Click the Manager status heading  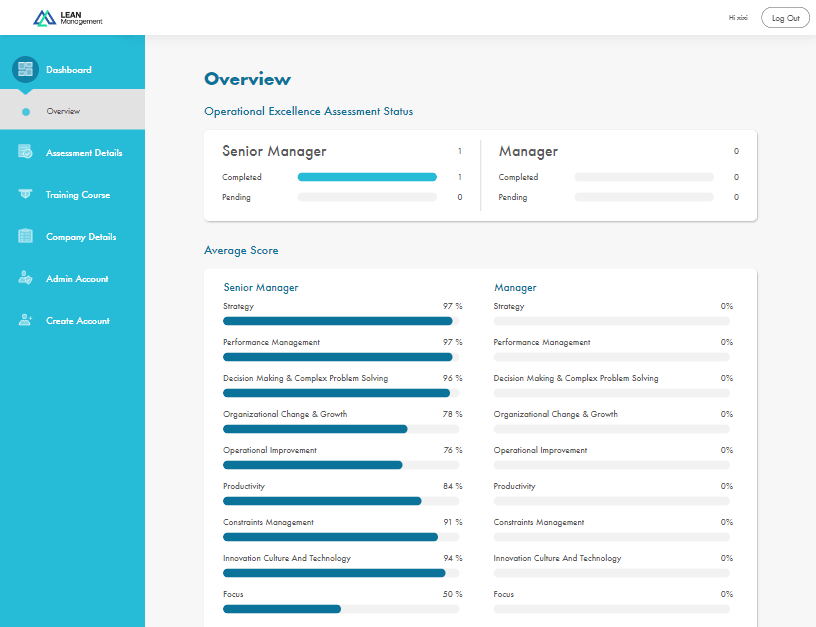528,152
